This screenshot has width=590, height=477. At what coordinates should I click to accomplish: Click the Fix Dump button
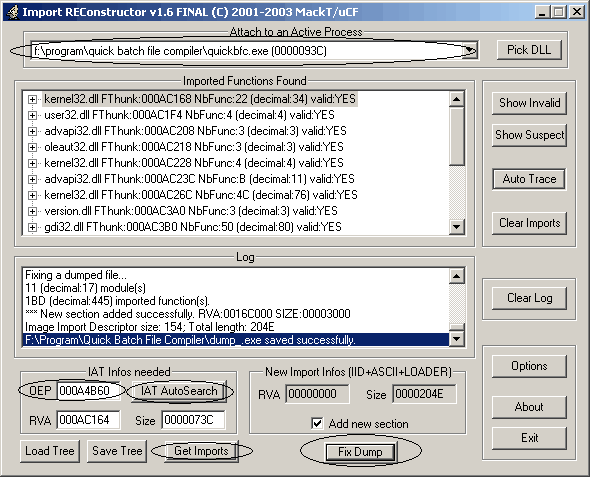point(360,451)
